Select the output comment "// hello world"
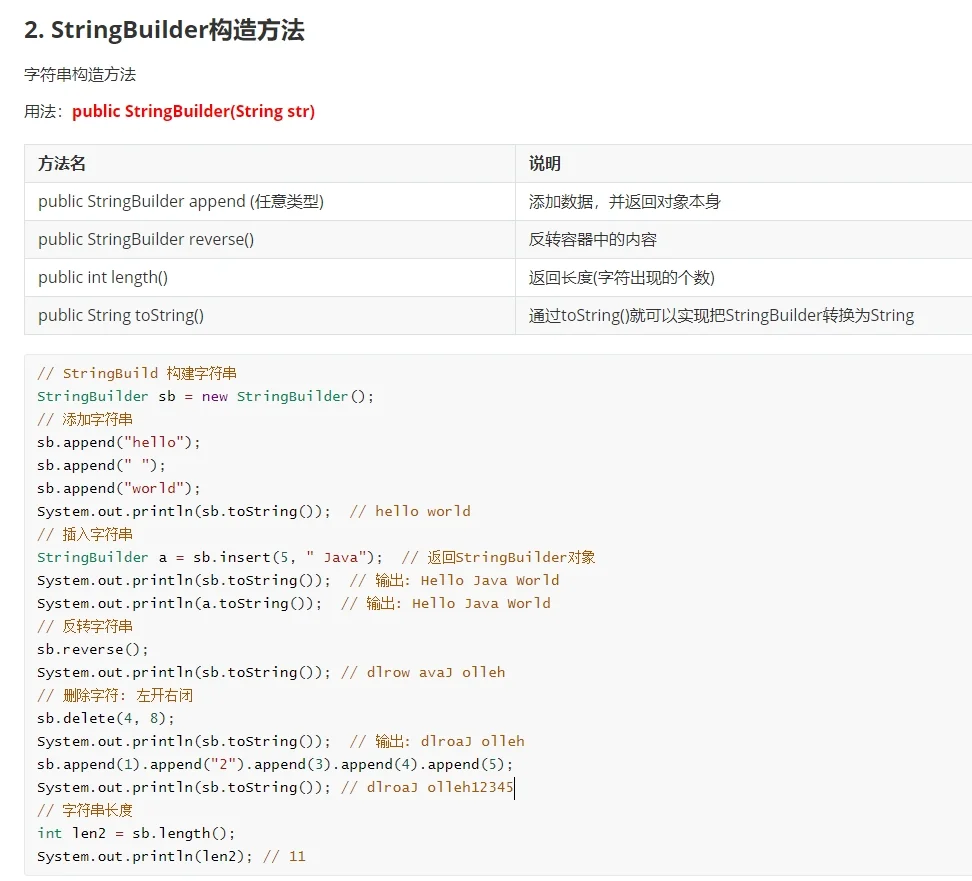Image resolution: width=972 pixels, height=881 pixels. 415,510
